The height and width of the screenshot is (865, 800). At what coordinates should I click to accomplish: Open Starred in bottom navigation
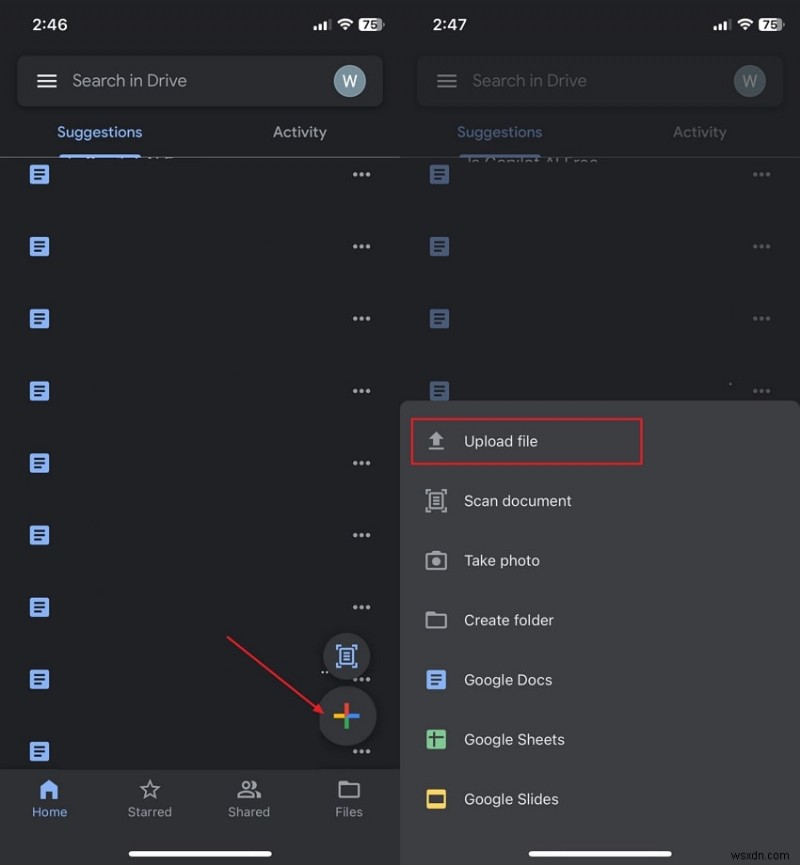point(150,799)
